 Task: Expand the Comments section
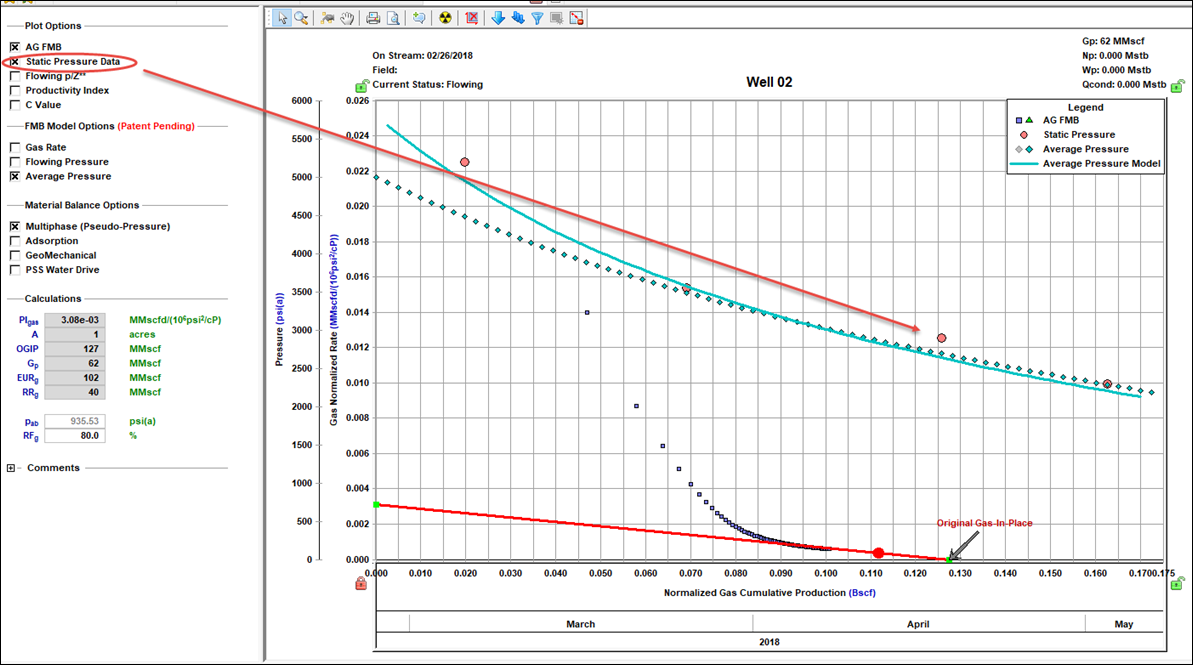click(x=11, y=468)
